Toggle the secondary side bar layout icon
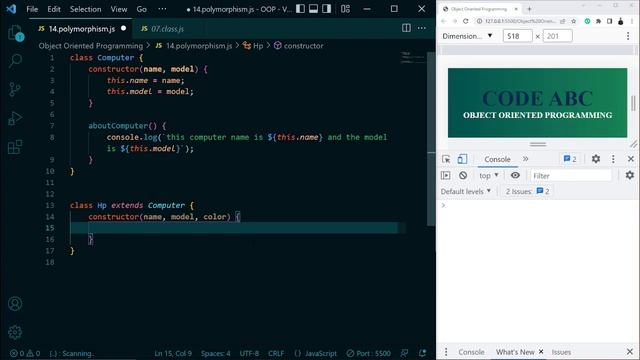Screen dimensions: 640x360 pyautogui.click(x=327, y=9)
